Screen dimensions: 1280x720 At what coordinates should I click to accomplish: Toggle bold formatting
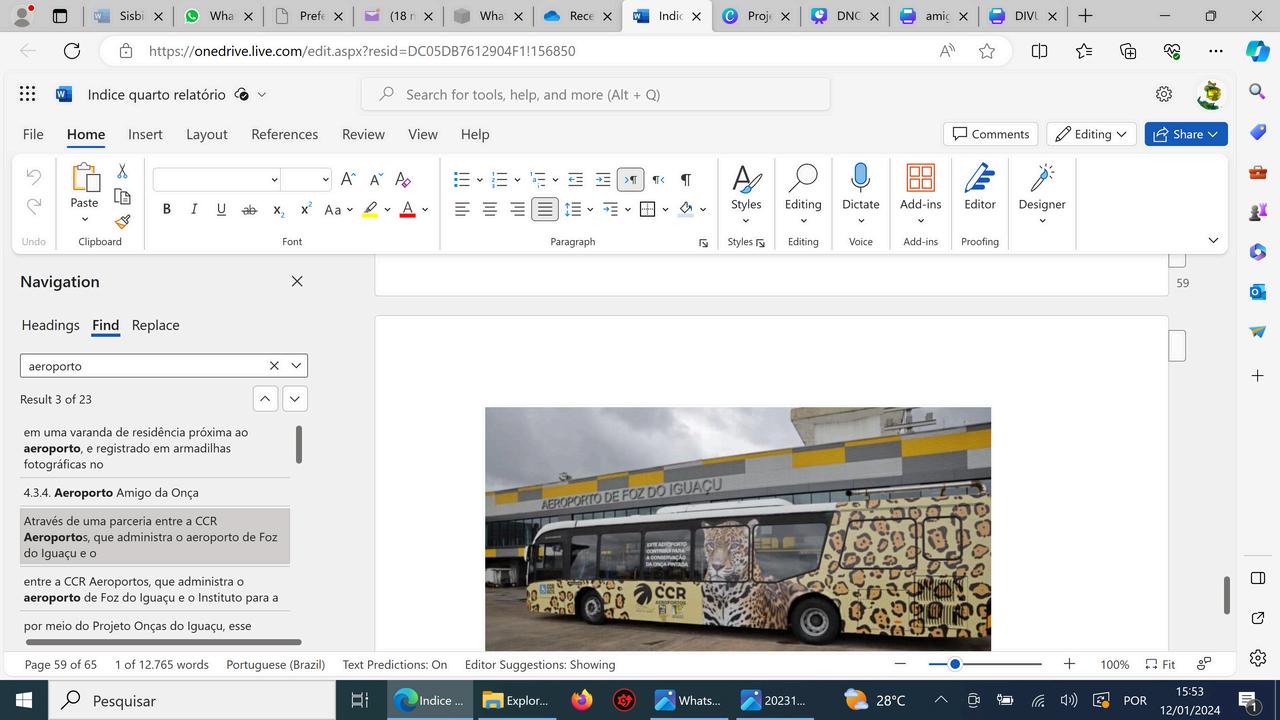point(167,209)
